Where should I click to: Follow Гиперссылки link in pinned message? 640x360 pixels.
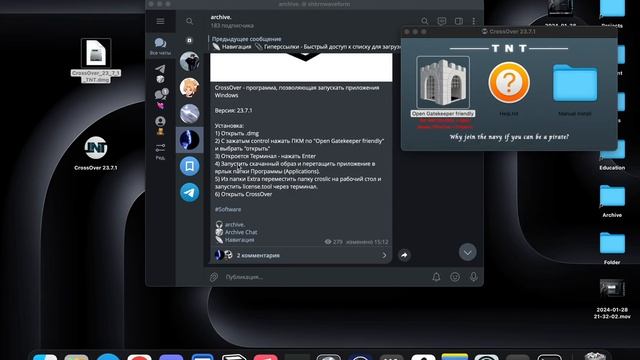click(x=282, y=47)
